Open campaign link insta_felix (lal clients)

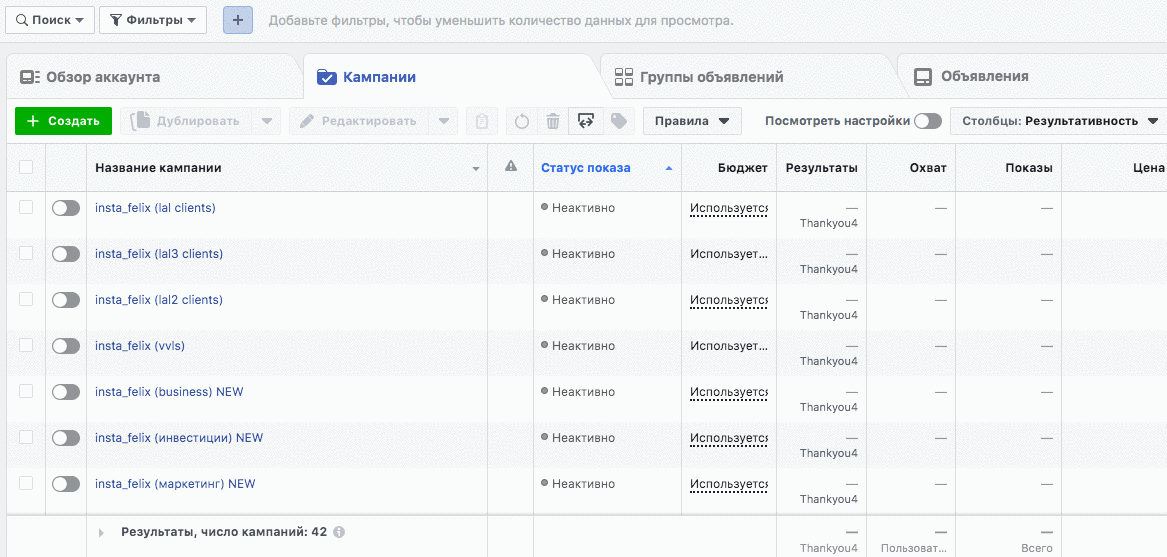coord(156,208)
